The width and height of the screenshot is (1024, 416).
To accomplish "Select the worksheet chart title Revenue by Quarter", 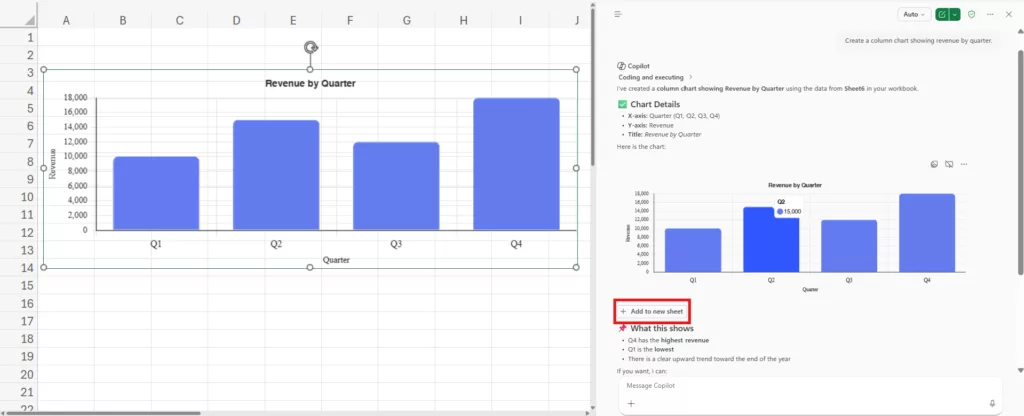I will click(x=310, y=83).
